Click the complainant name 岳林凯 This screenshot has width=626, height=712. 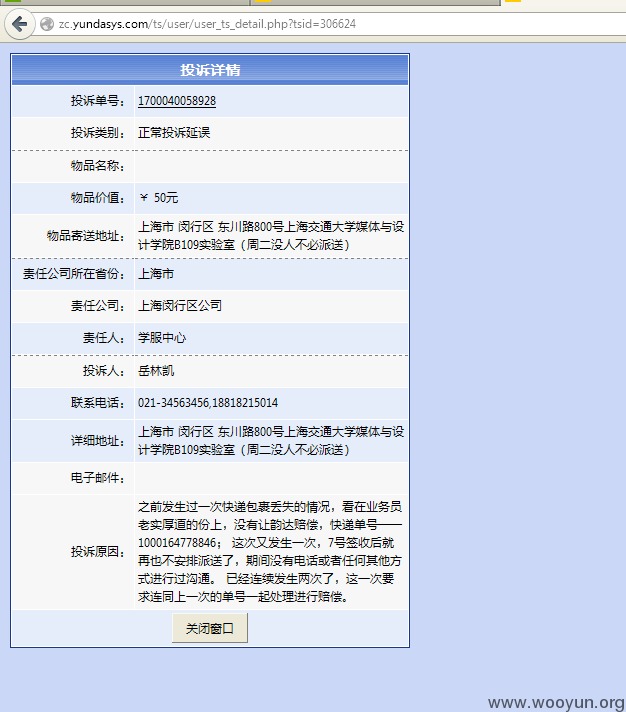pyautogui.click(x=156, y=371)
